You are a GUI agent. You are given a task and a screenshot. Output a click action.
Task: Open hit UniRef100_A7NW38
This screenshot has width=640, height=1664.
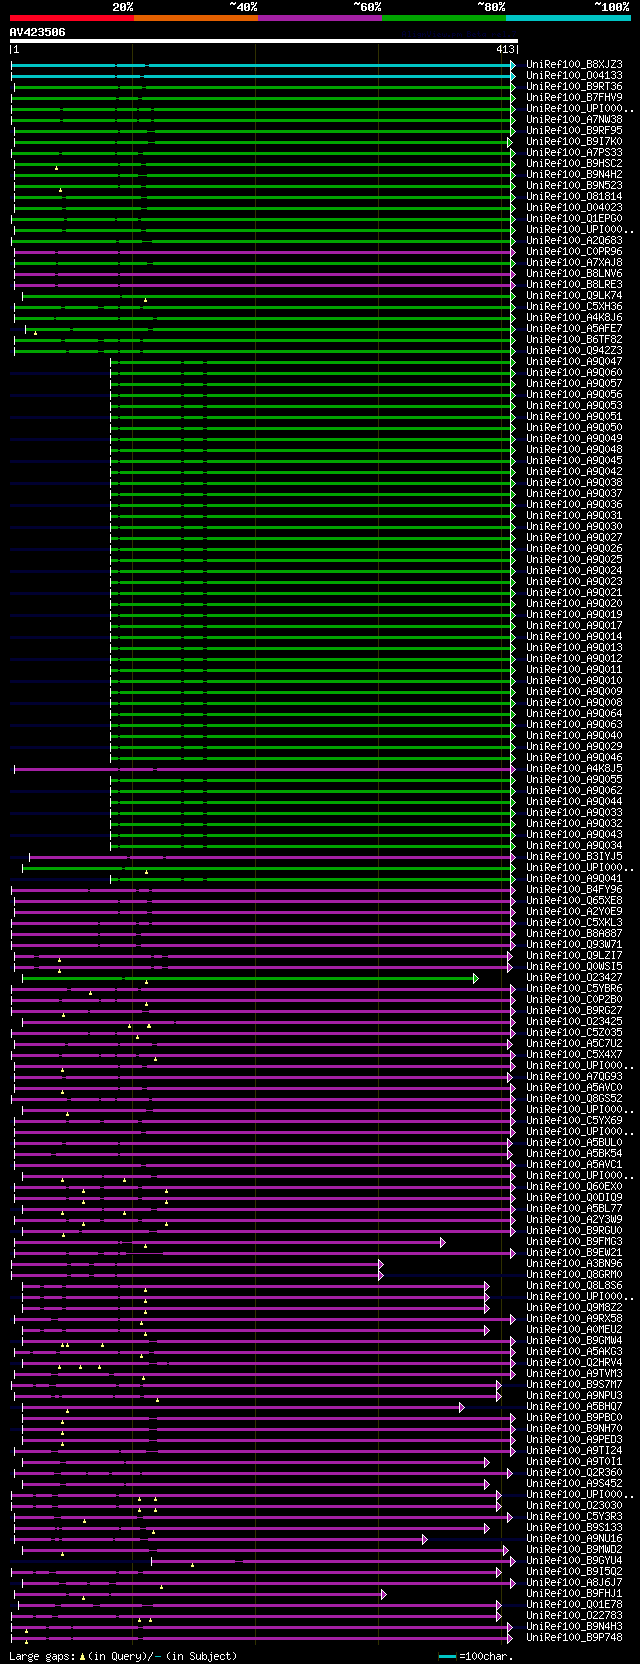[x=574, y=119]
